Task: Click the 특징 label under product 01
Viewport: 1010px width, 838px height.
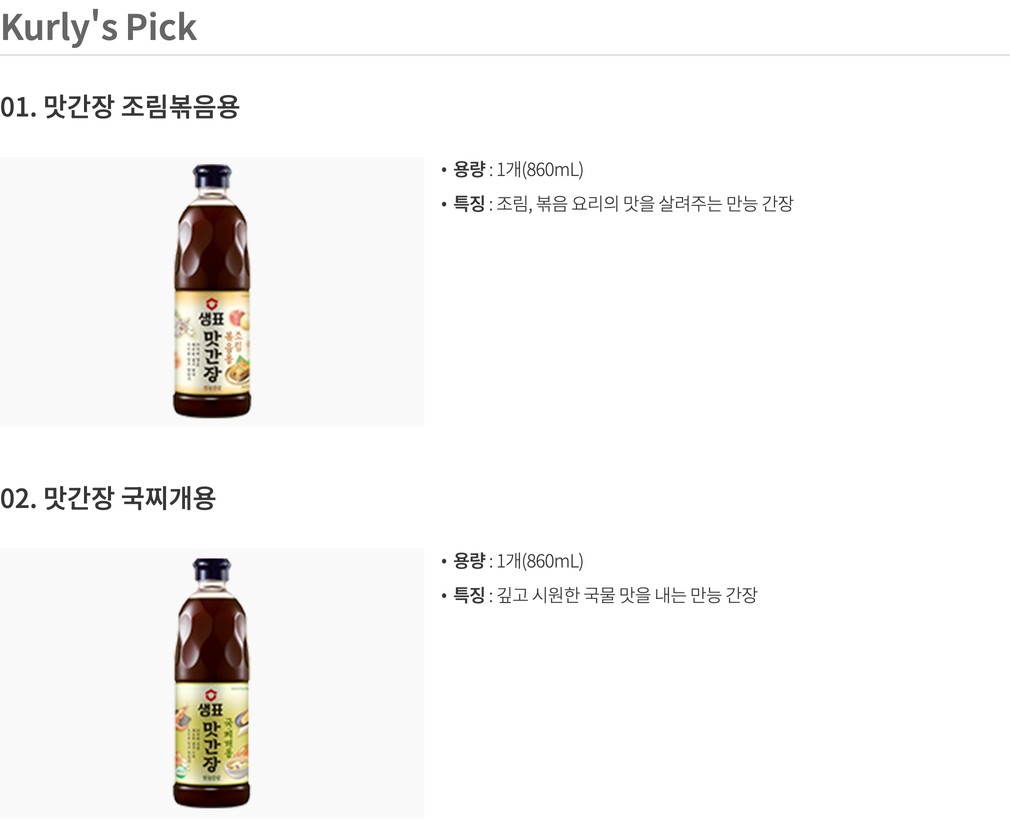Action: [x=469, y=204]
